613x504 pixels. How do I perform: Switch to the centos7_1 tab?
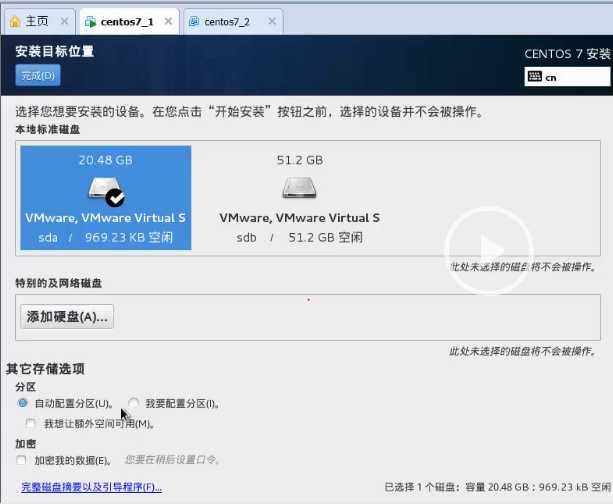coord(127,22)
